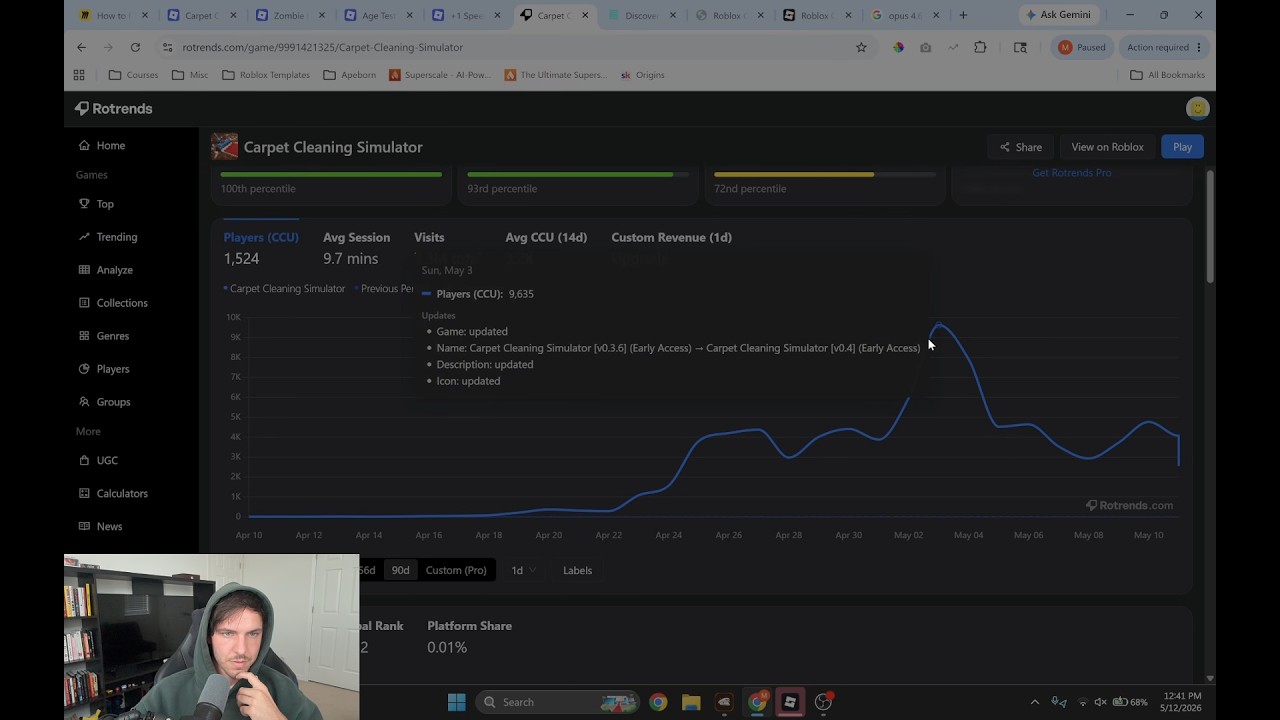Bookmark page with the star icon
The height and width of the screenshot is (720, 1280).
click(x=861, y=47)
